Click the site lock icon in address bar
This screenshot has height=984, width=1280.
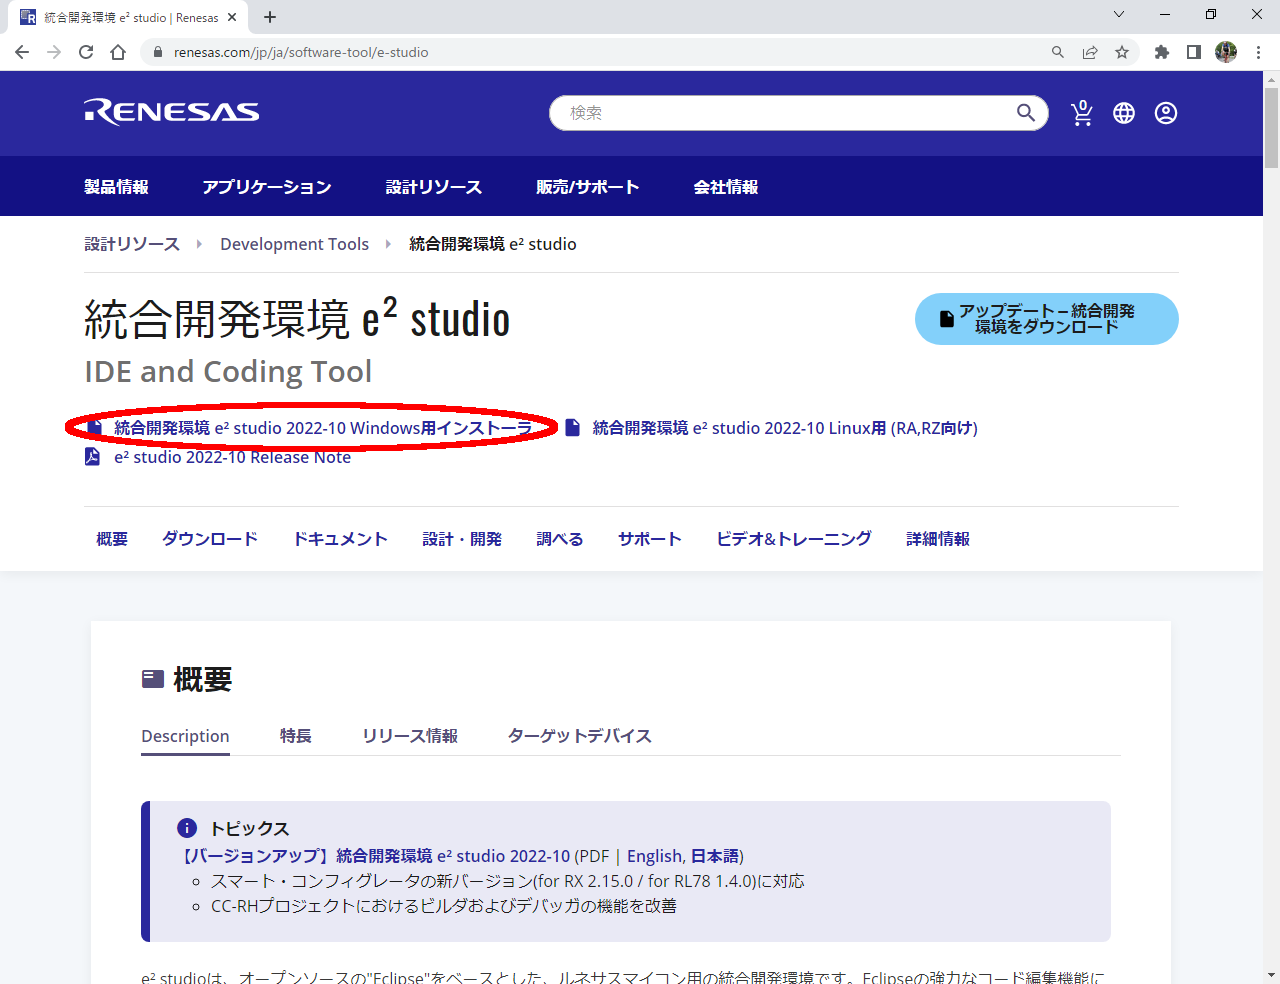click(158, 52)
